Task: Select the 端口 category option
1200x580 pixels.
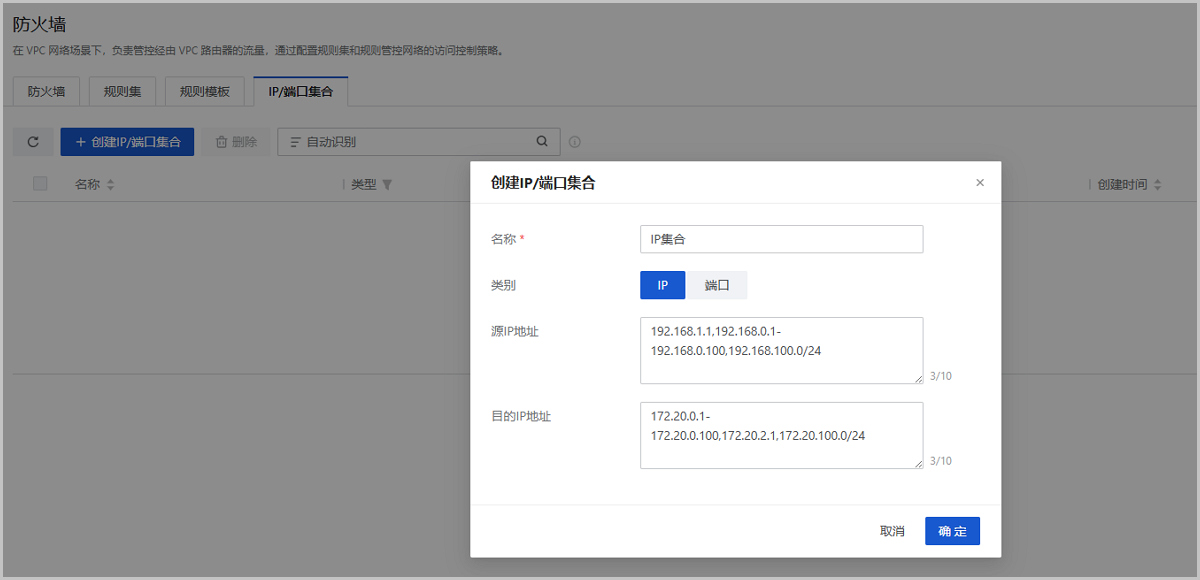Action: click(x=717, y=285)
